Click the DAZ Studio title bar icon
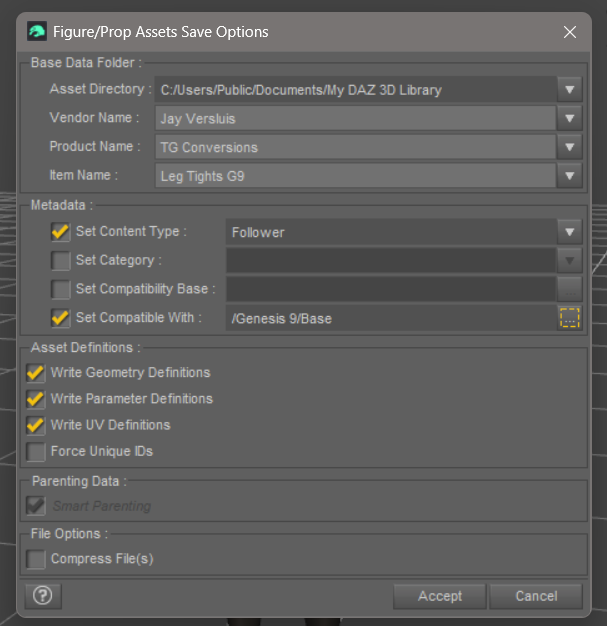 pos(37,32)
